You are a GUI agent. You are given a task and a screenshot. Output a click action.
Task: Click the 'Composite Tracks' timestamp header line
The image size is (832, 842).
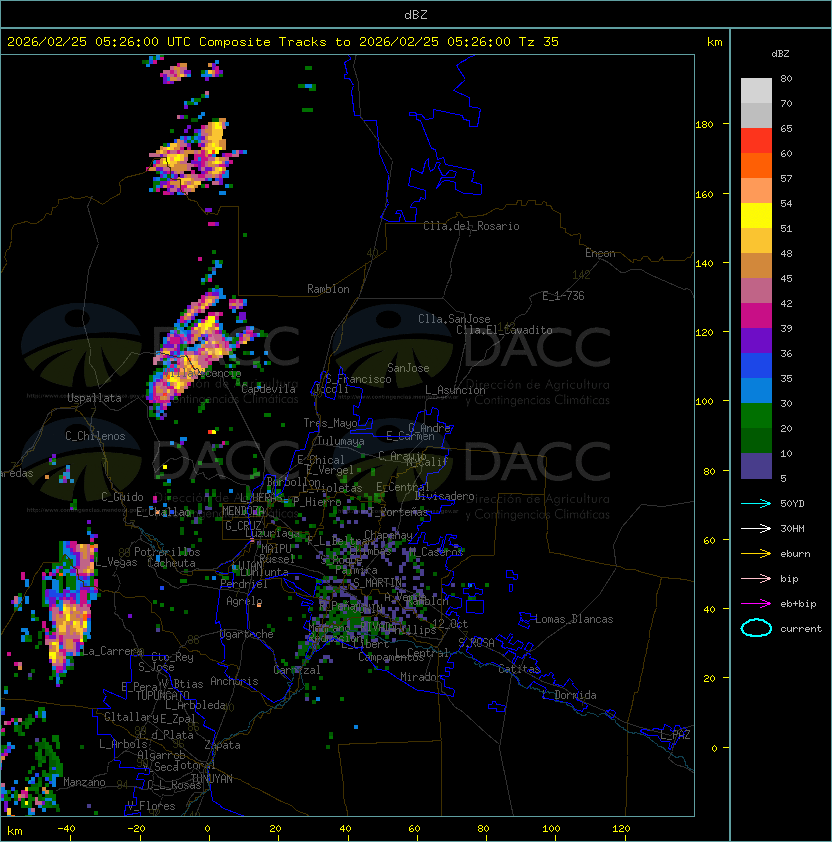point(283,42)
